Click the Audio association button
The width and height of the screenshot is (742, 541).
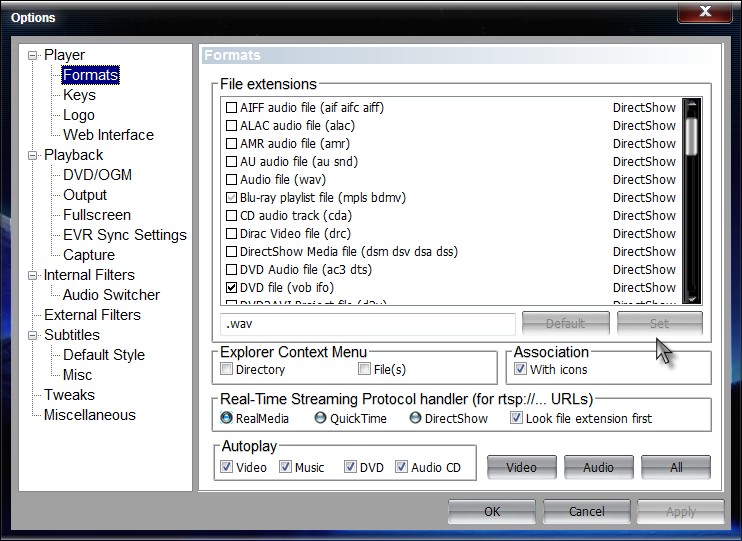click(599, 468)
